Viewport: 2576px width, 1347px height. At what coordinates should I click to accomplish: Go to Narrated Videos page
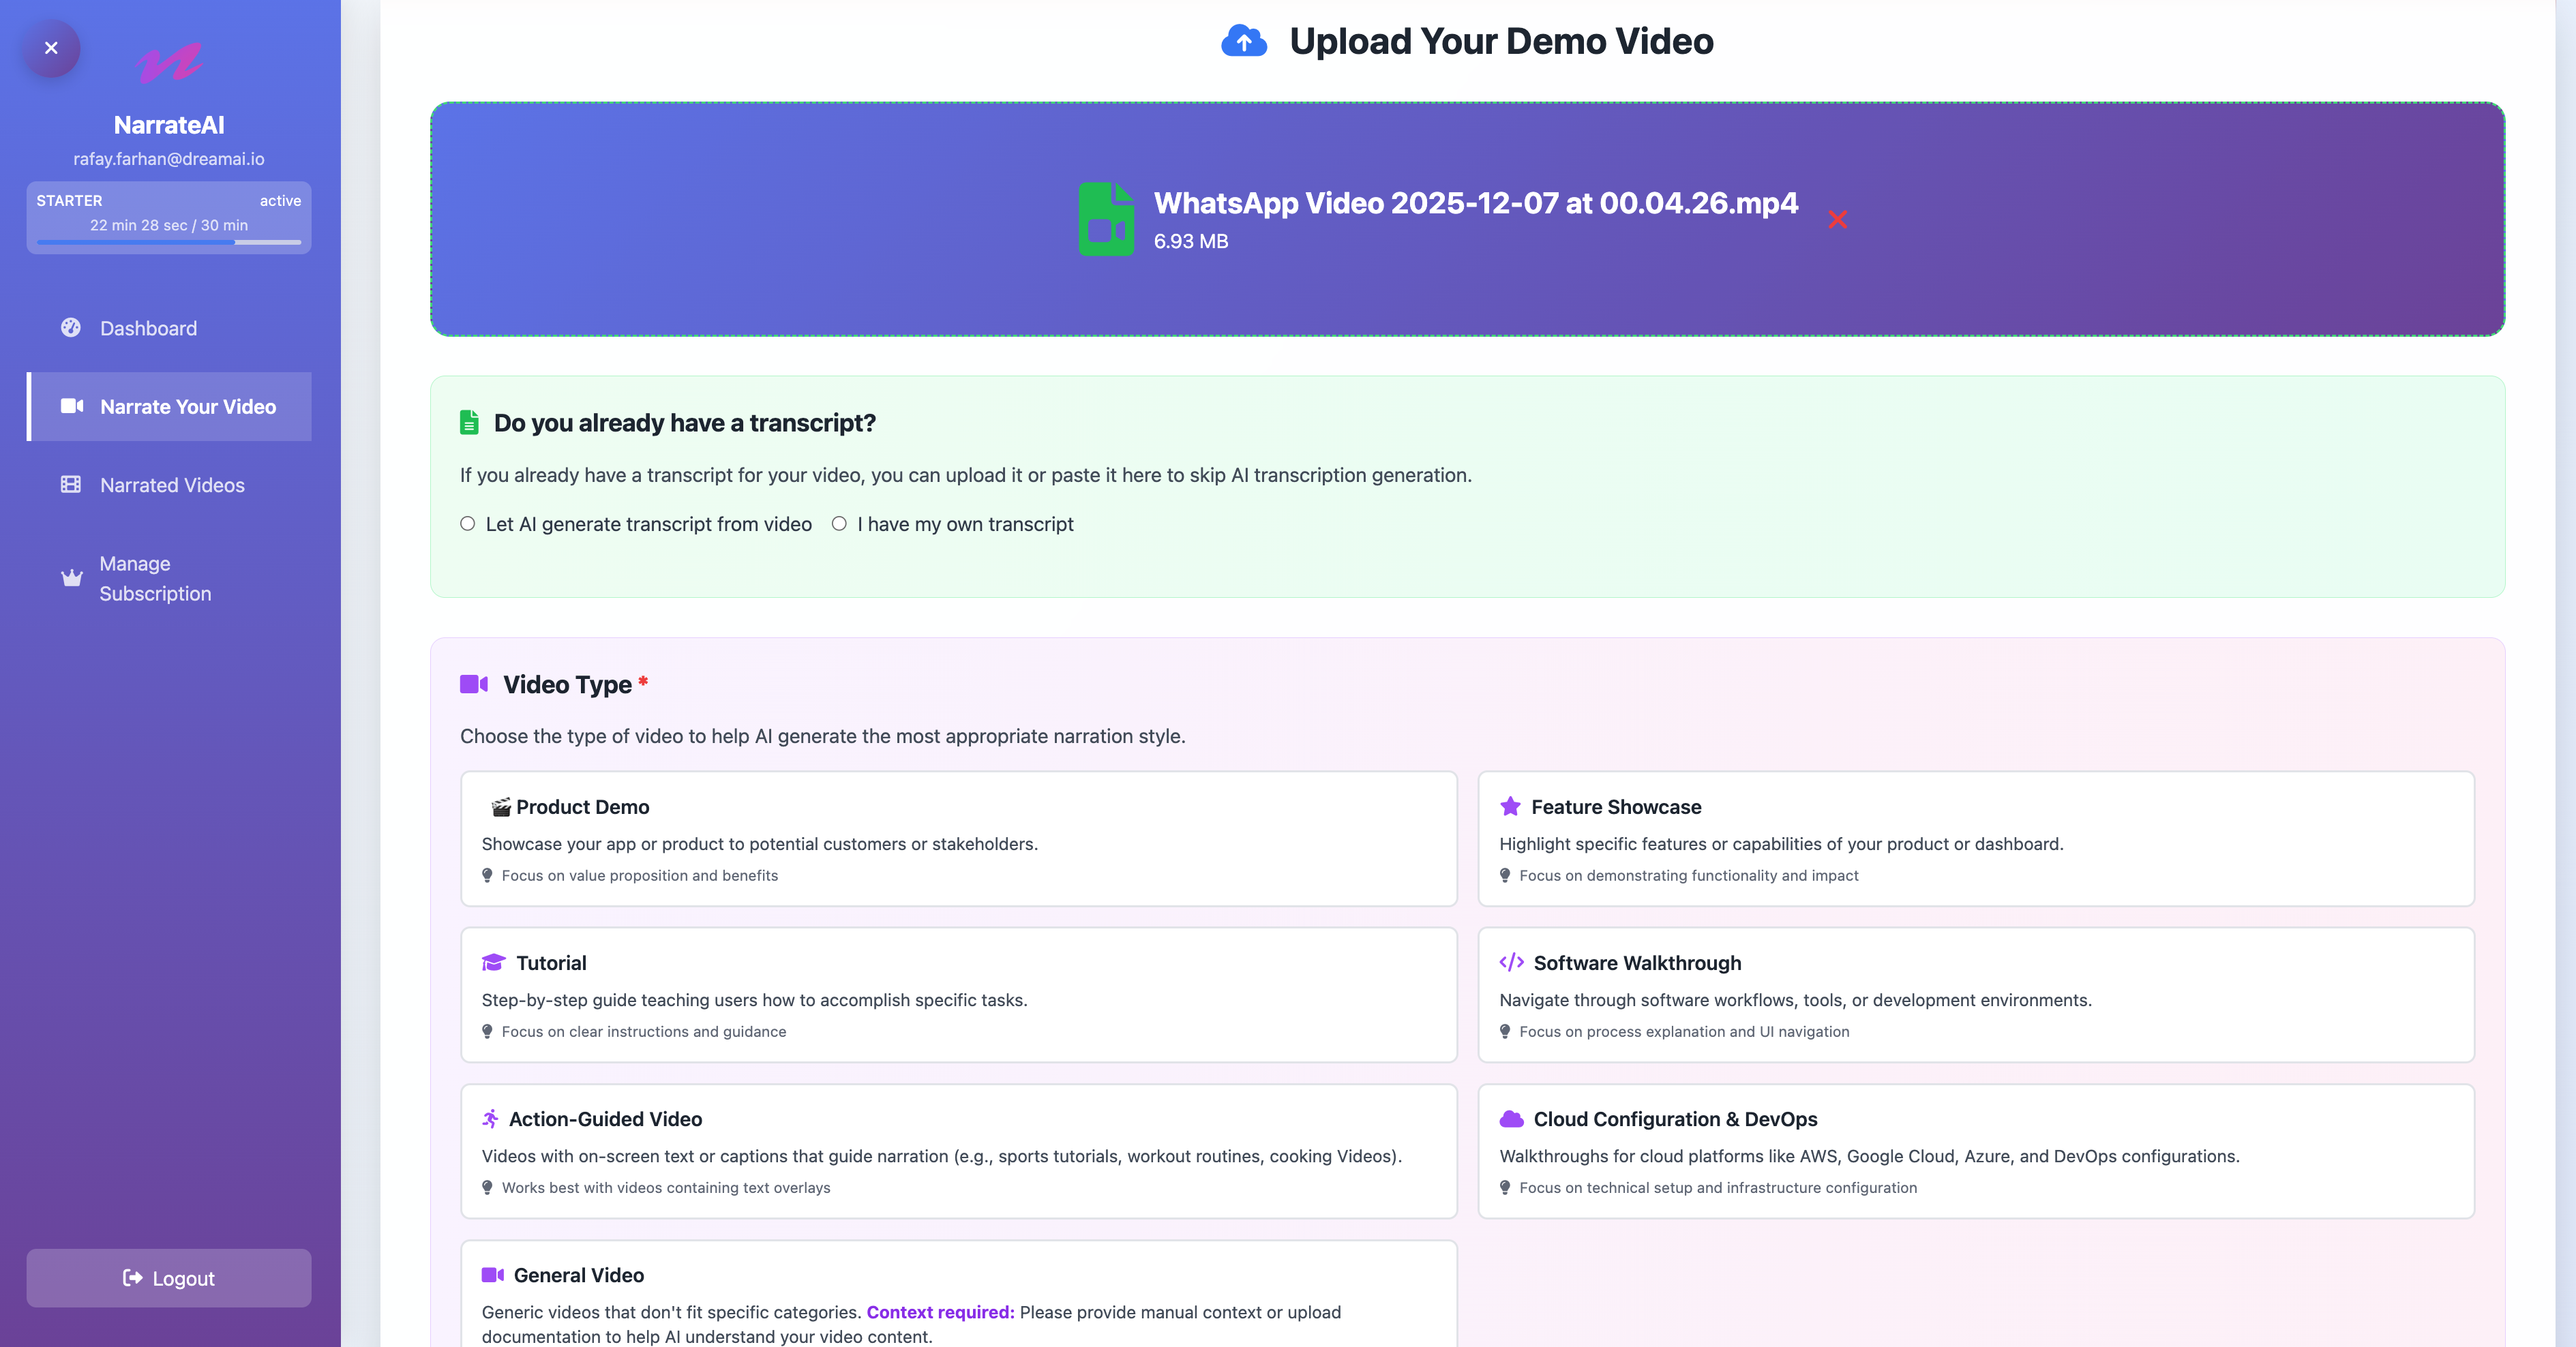[x=169, y=485]
